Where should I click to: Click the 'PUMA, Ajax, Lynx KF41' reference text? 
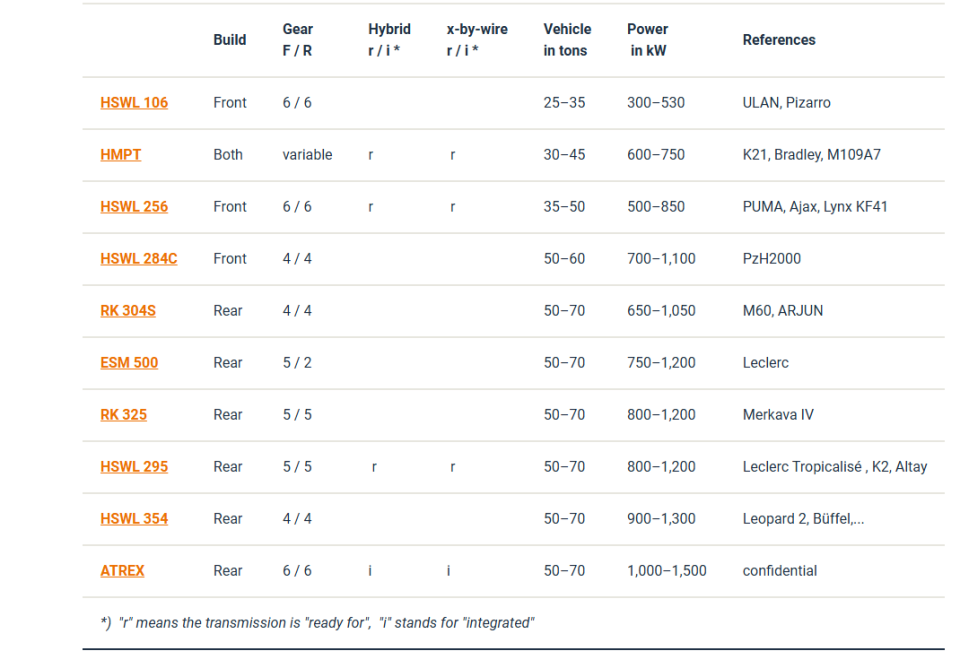pyautogui.click(x=814, y=207)
